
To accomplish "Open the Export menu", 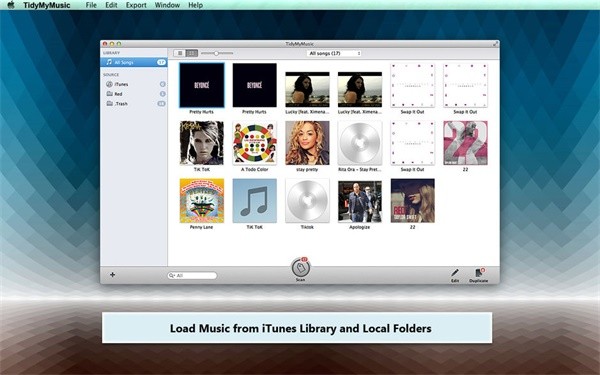I will 136,5.
